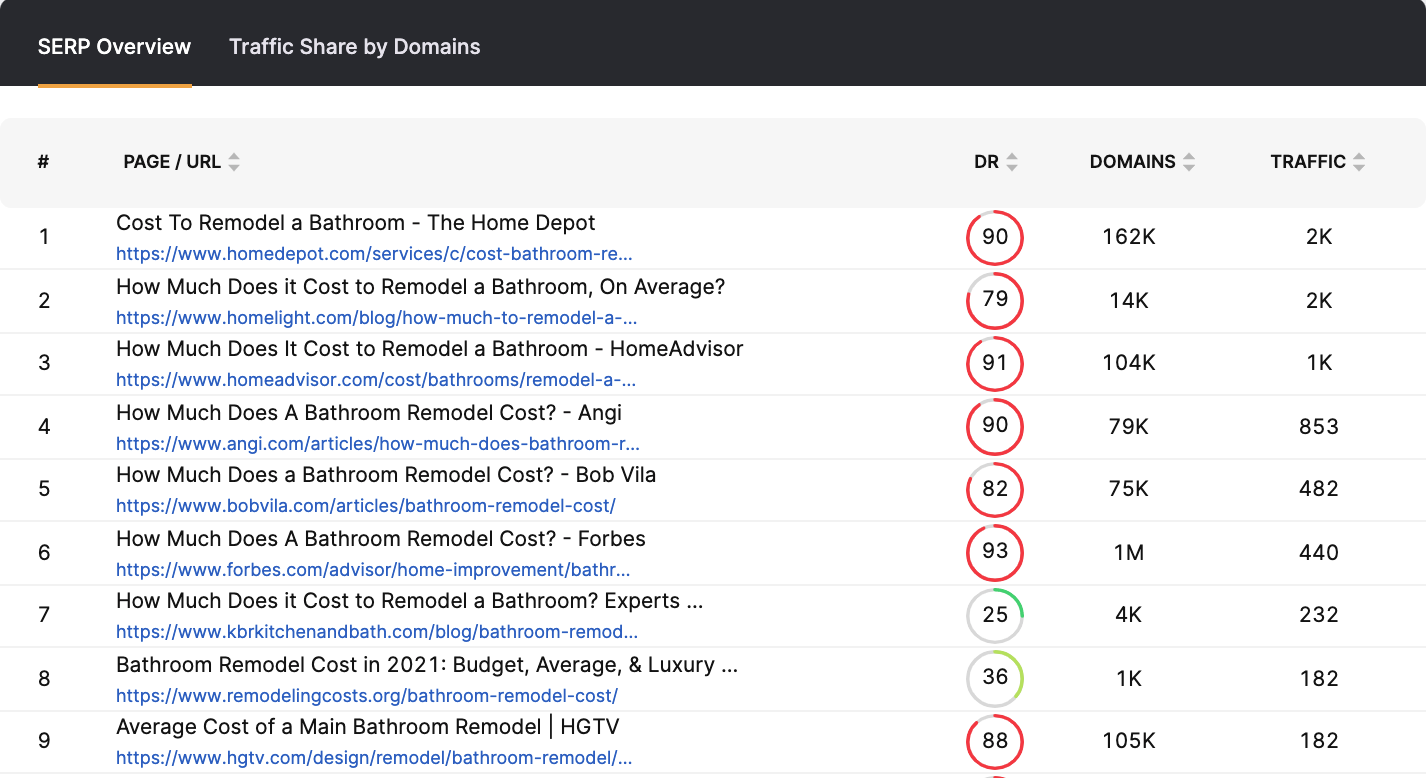Click the 440 traffic value
Viewport: 1426px width, 778px height.
[x=1319, y=553]
